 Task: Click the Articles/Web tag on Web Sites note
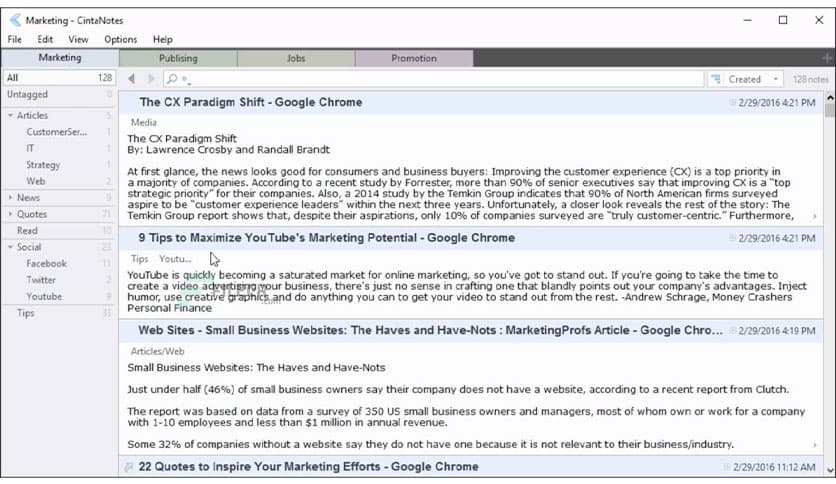157,351
